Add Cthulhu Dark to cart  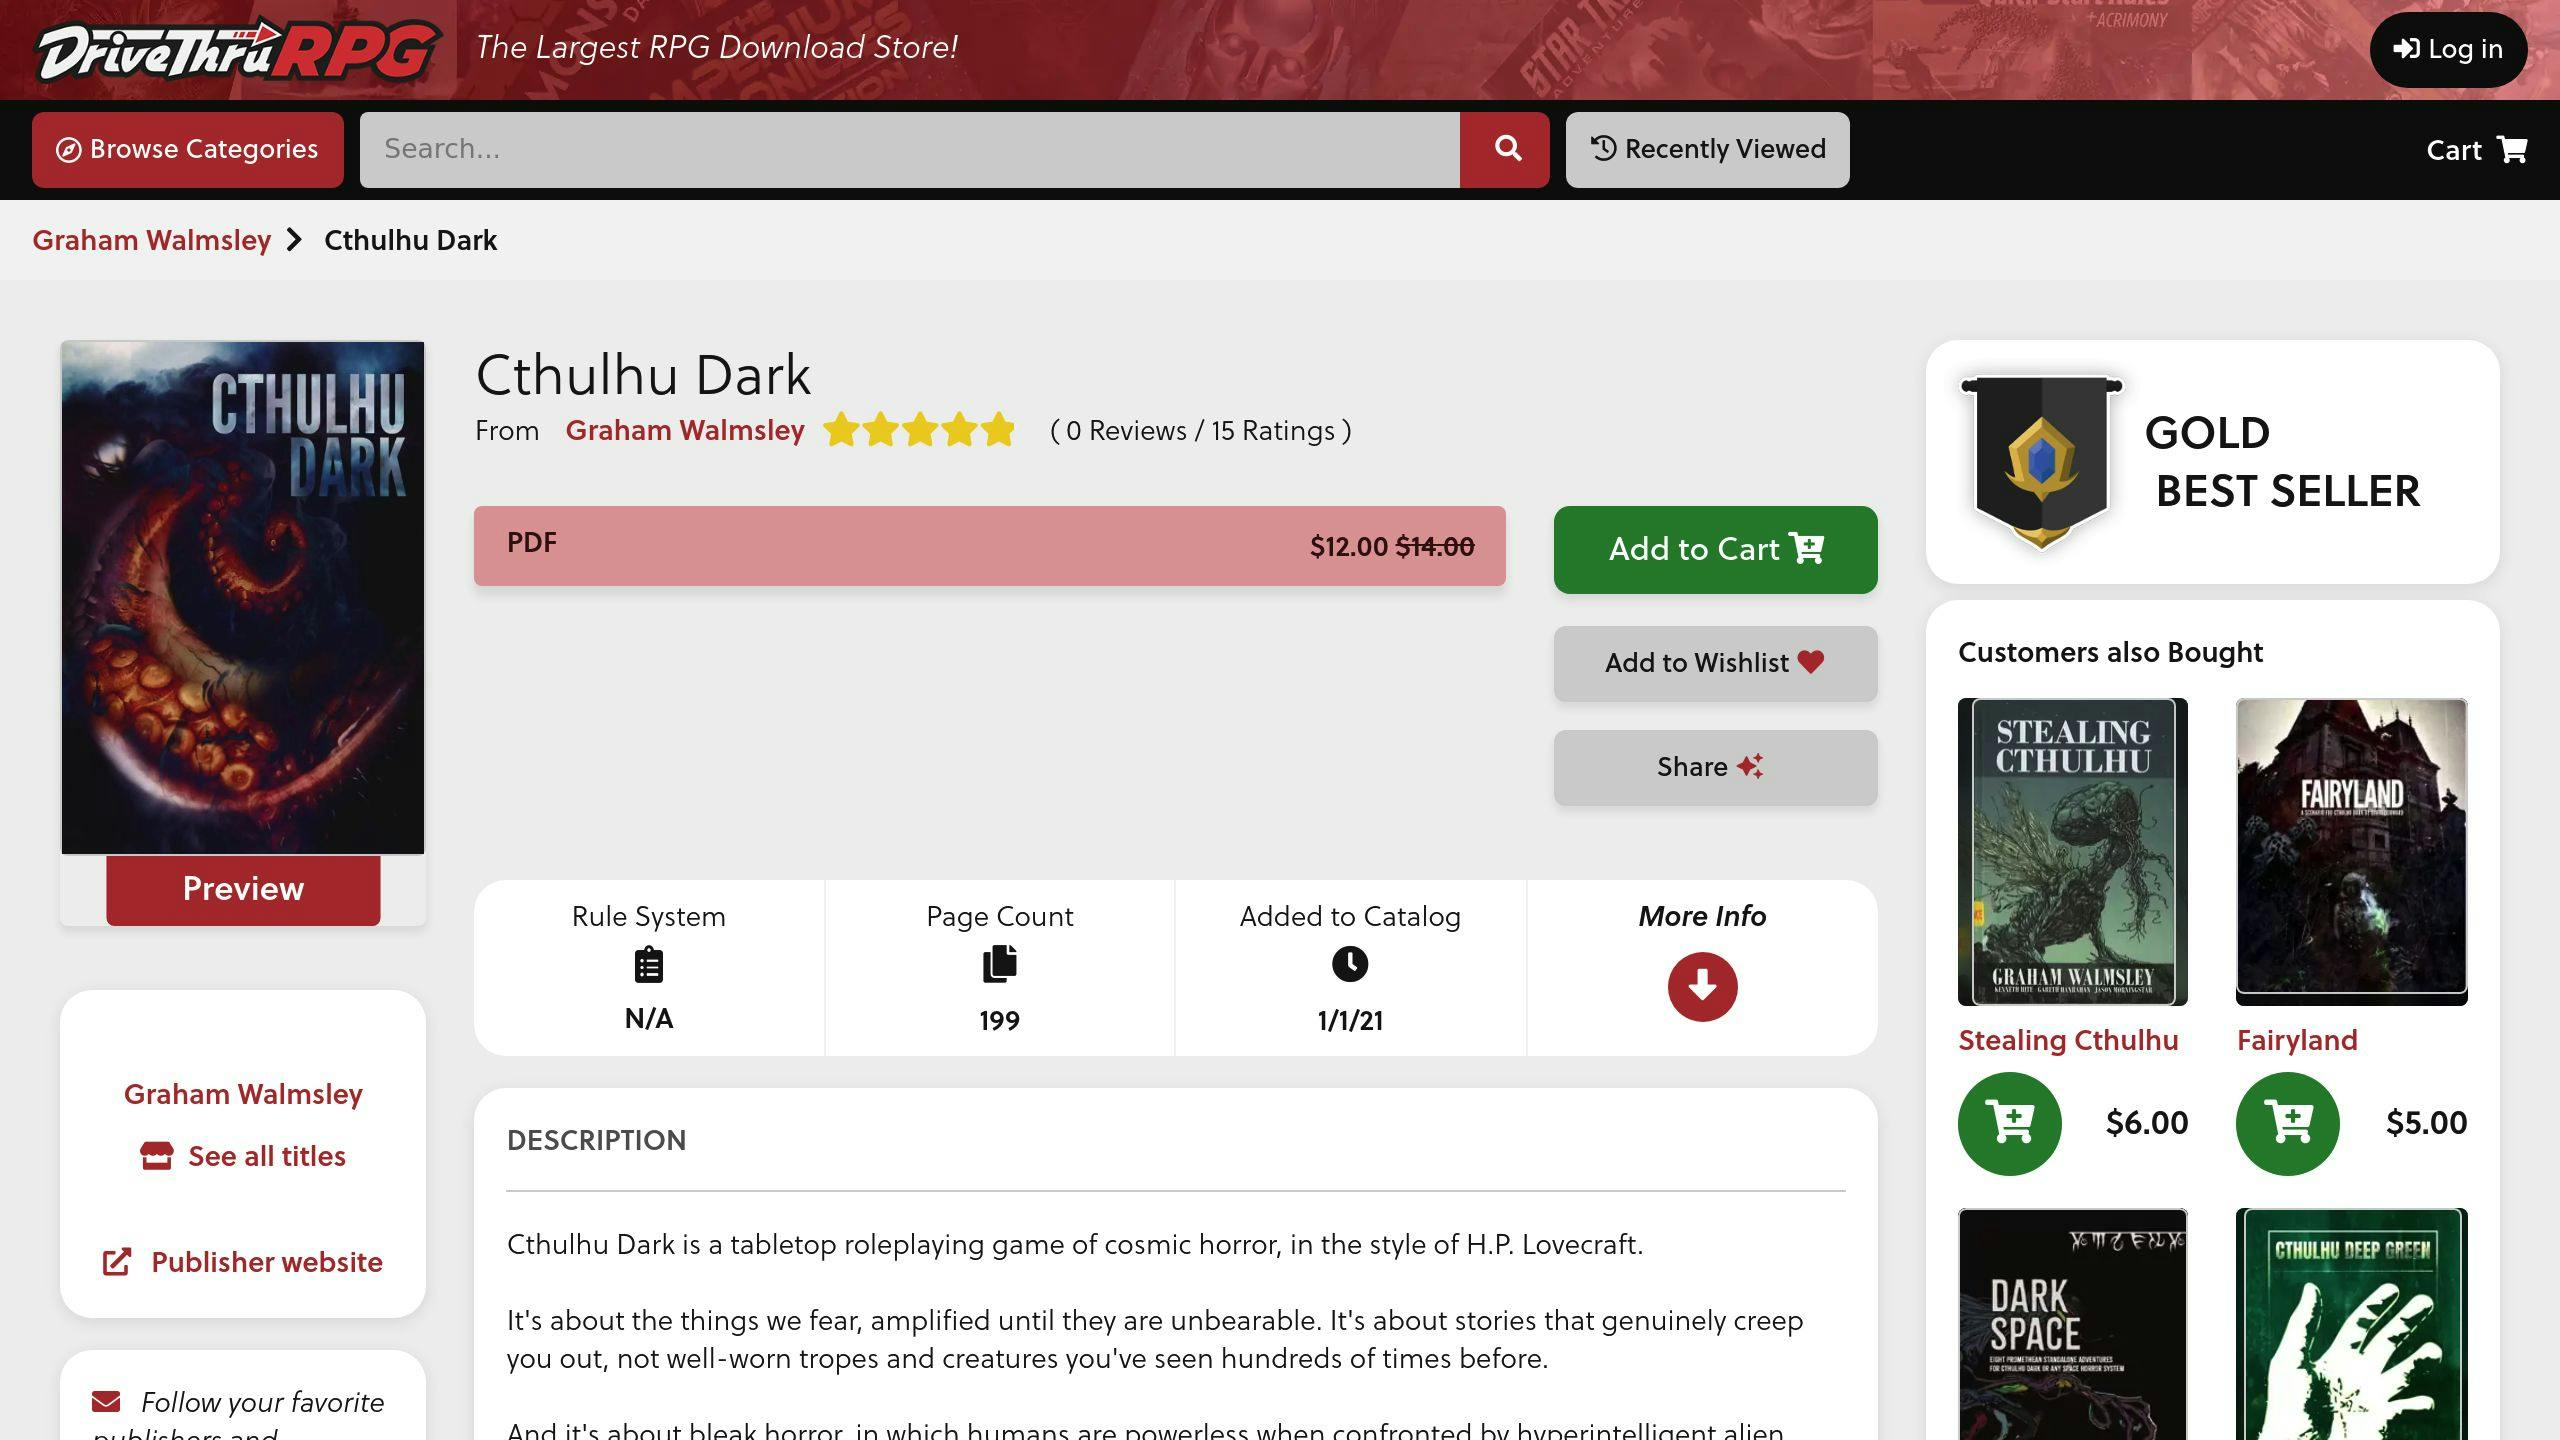[1716, 550]
